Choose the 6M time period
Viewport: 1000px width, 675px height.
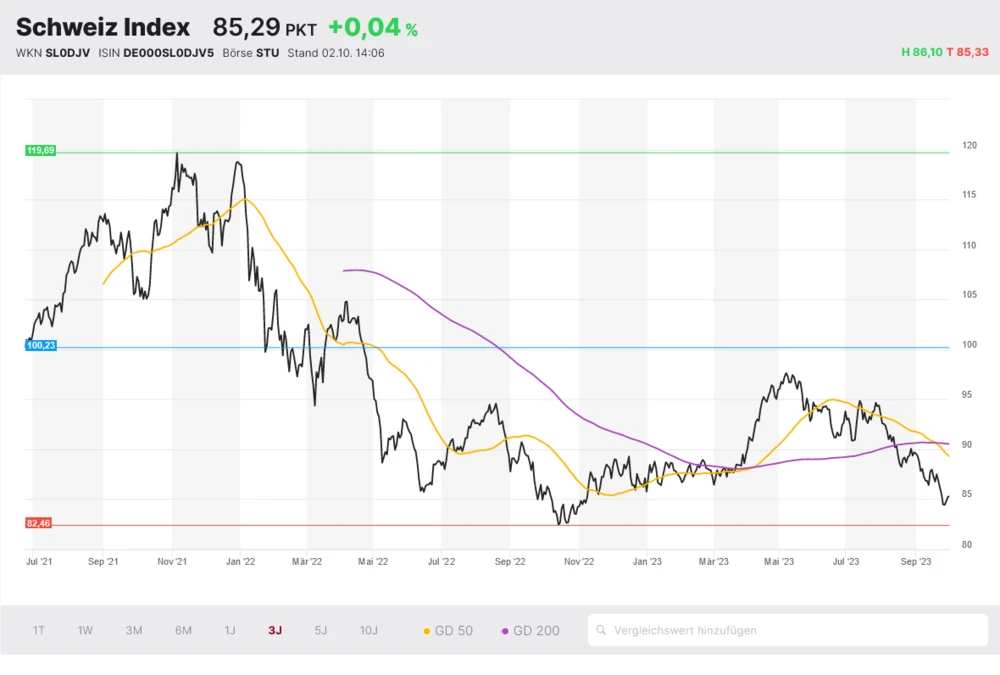point(183,631)
